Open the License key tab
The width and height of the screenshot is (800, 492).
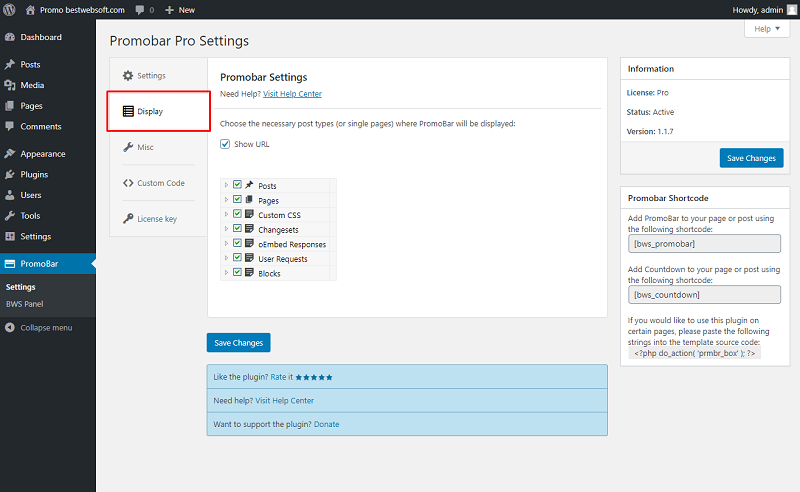pos(158,218)
